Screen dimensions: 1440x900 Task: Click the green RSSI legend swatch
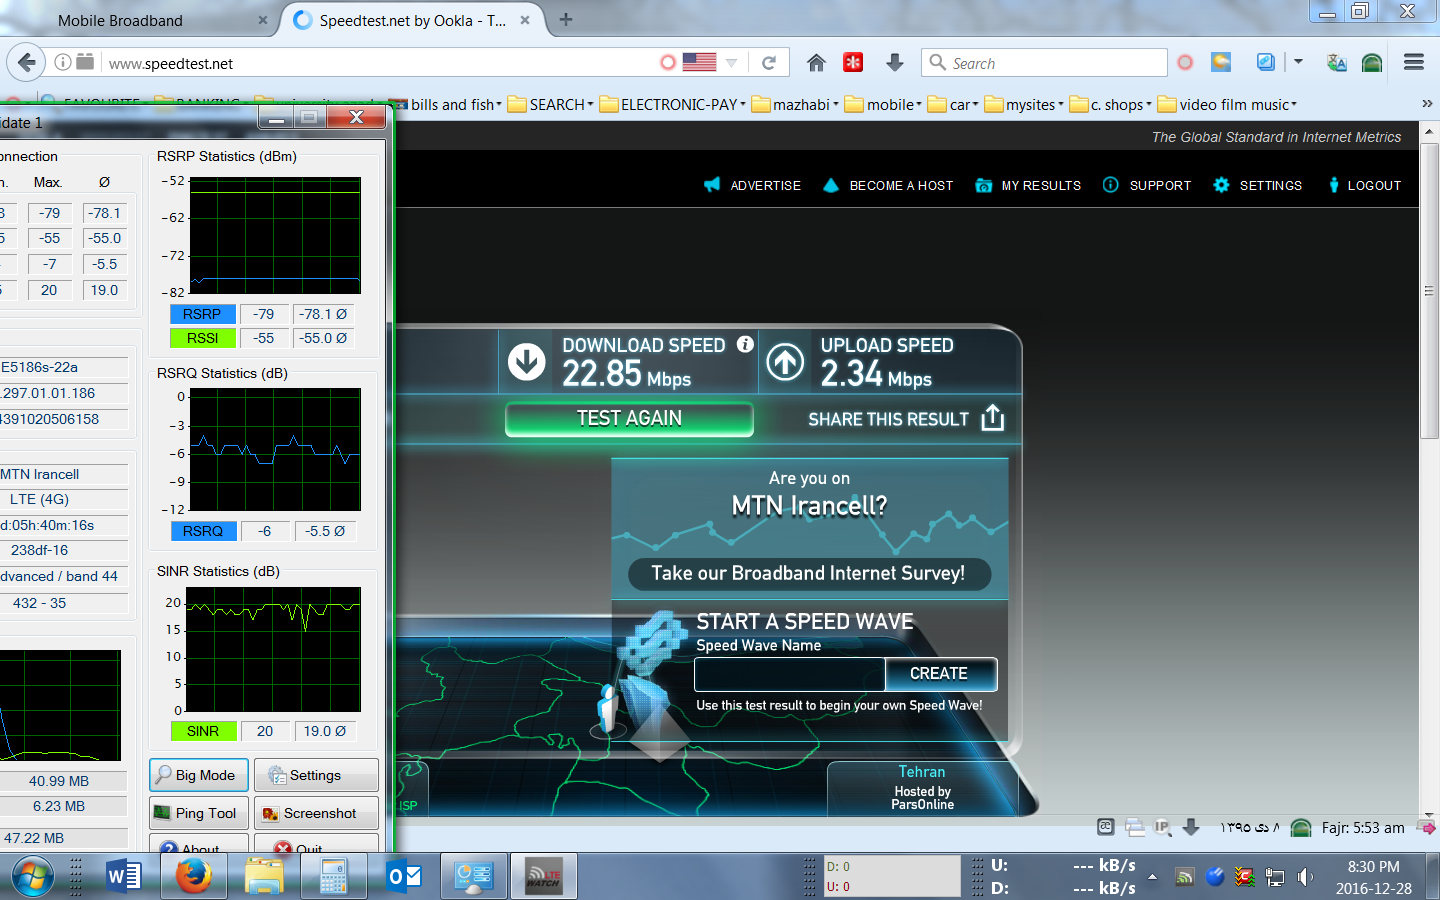pos(203,338)
